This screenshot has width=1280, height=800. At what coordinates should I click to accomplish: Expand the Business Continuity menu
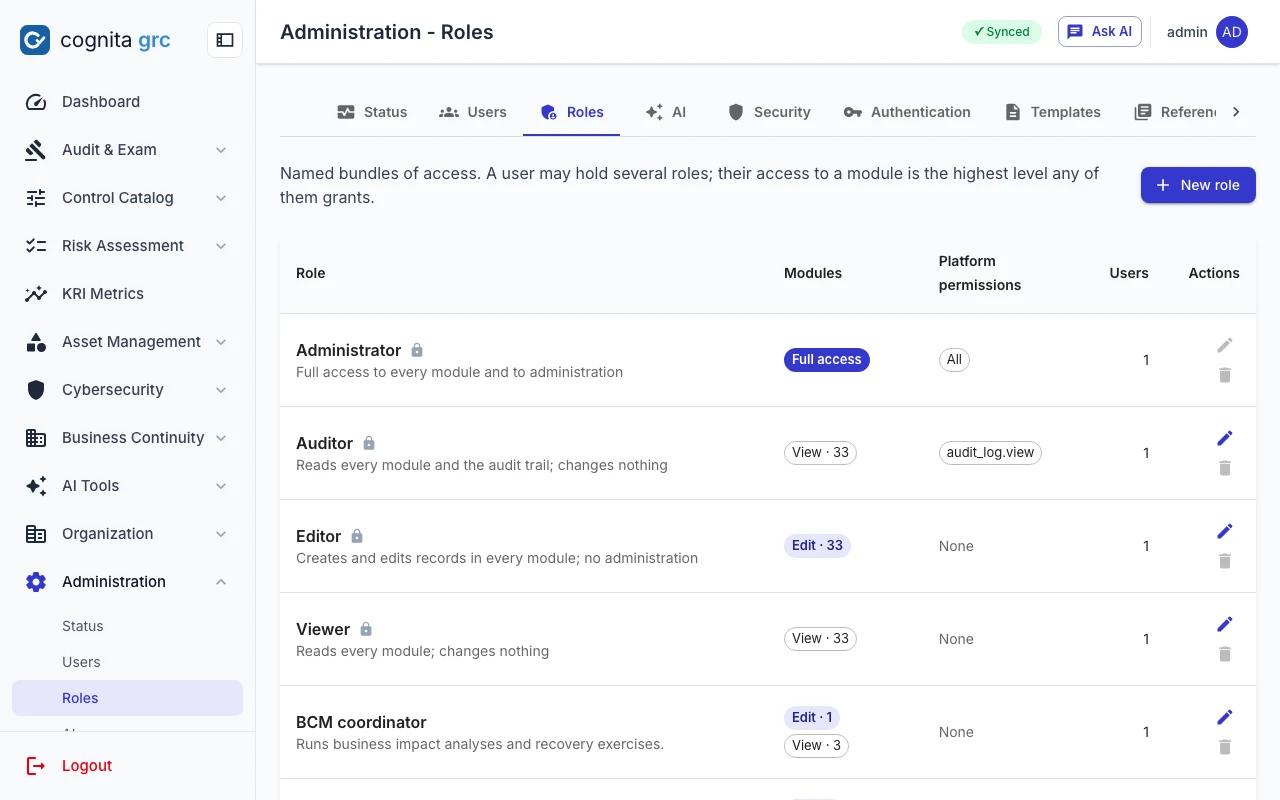128,438
